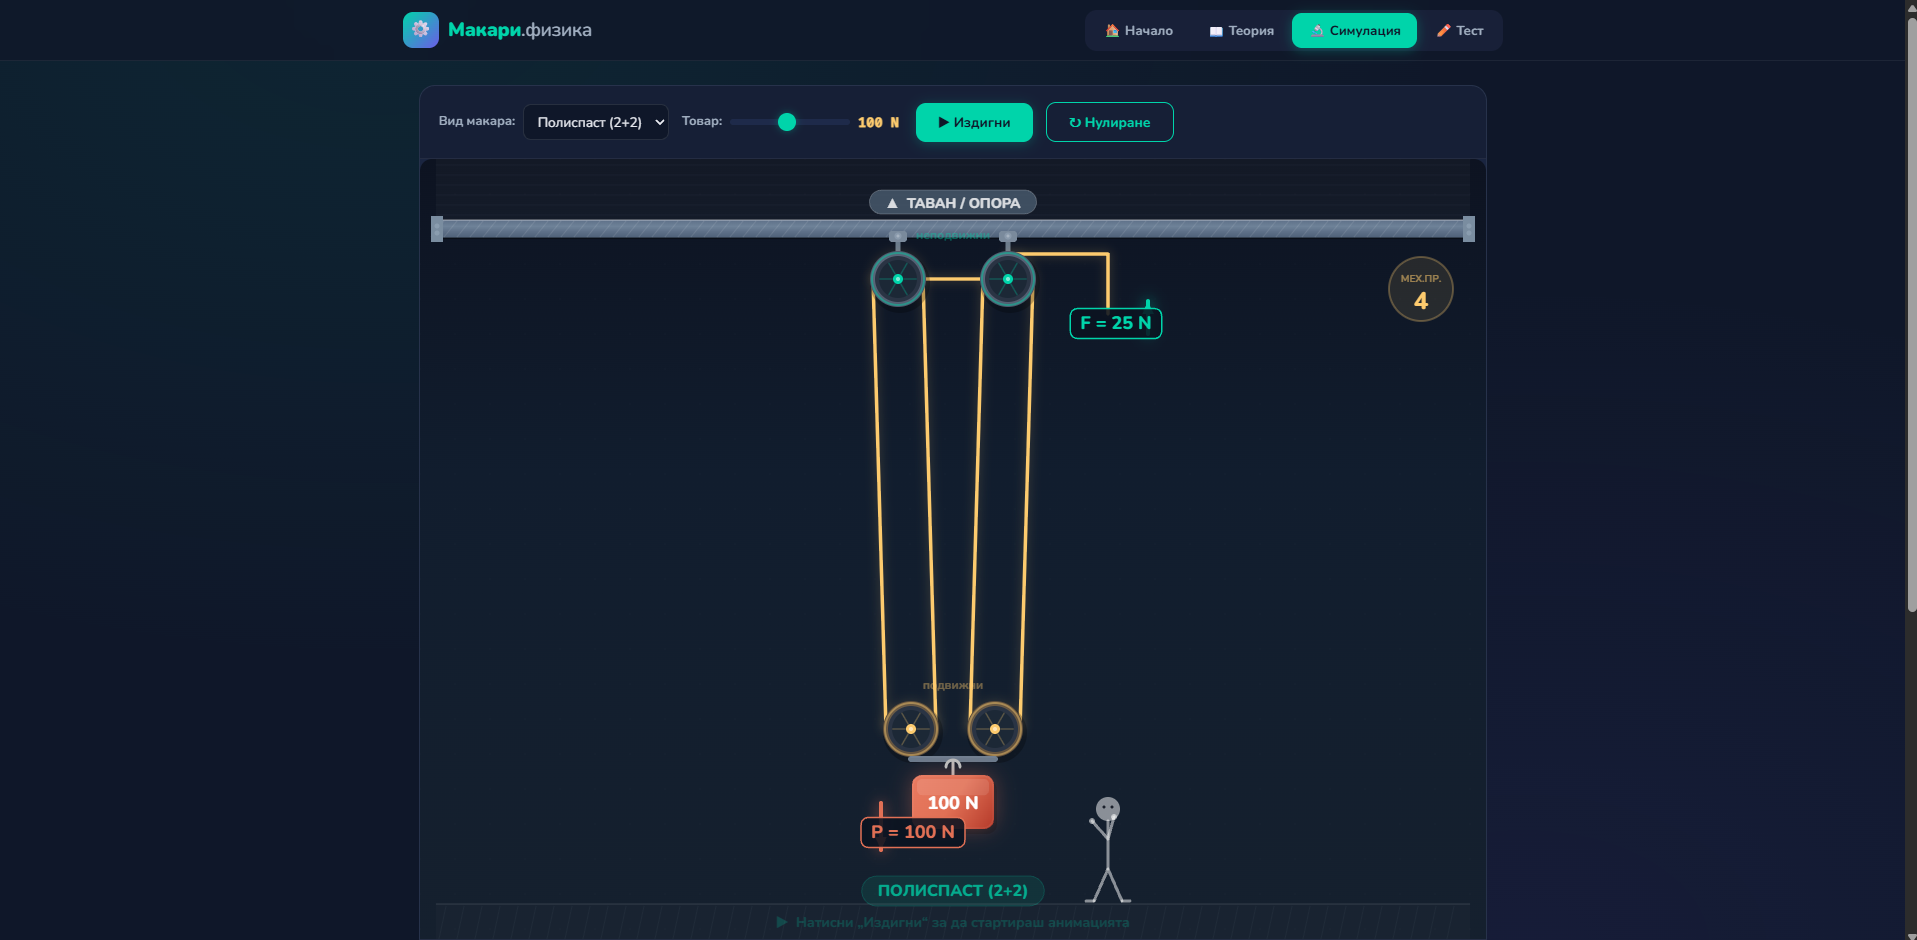Open the Начало home tab
The height and width of the screenshot is (940, 1917).
(1139, 31)
